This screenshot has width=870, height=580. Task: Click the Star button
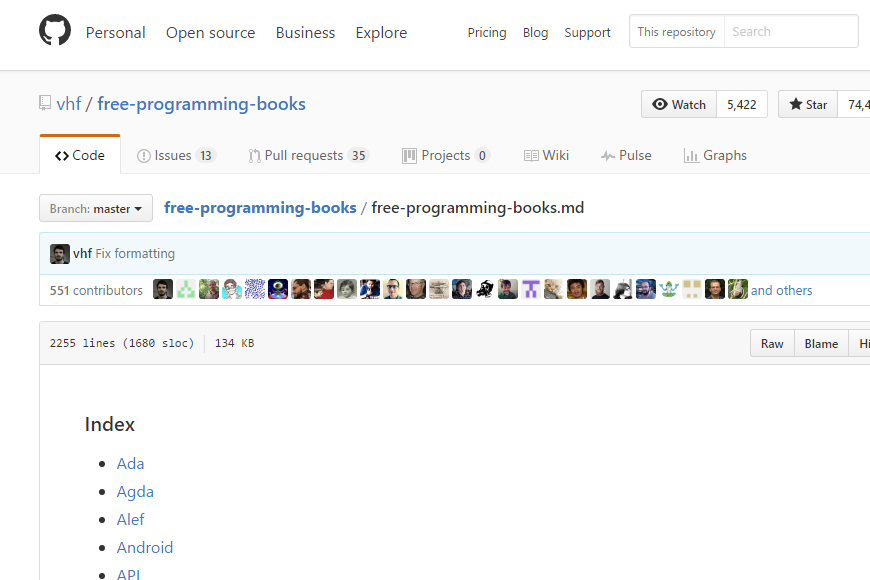(808, 104)
